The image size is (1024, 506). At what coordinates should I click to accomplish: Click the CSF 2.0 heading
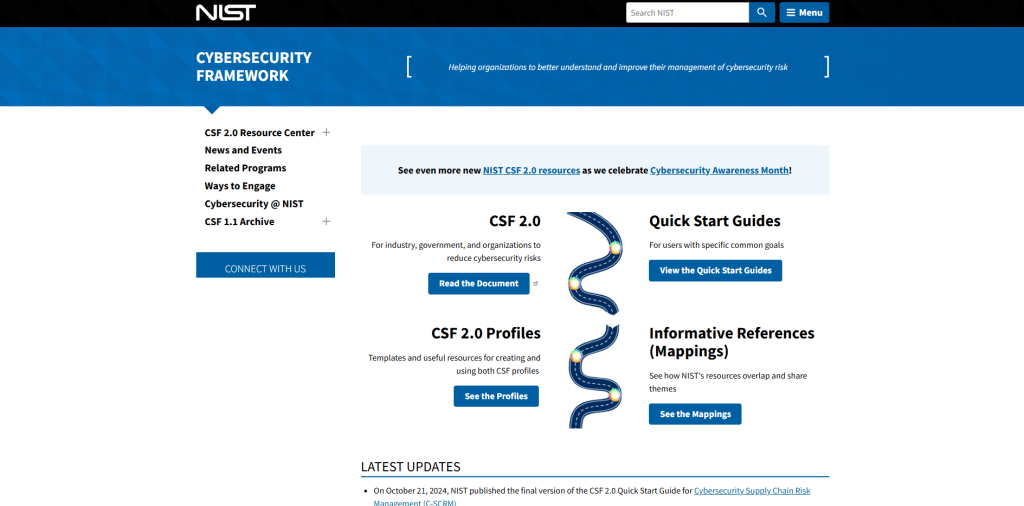(x=515, y=221)
